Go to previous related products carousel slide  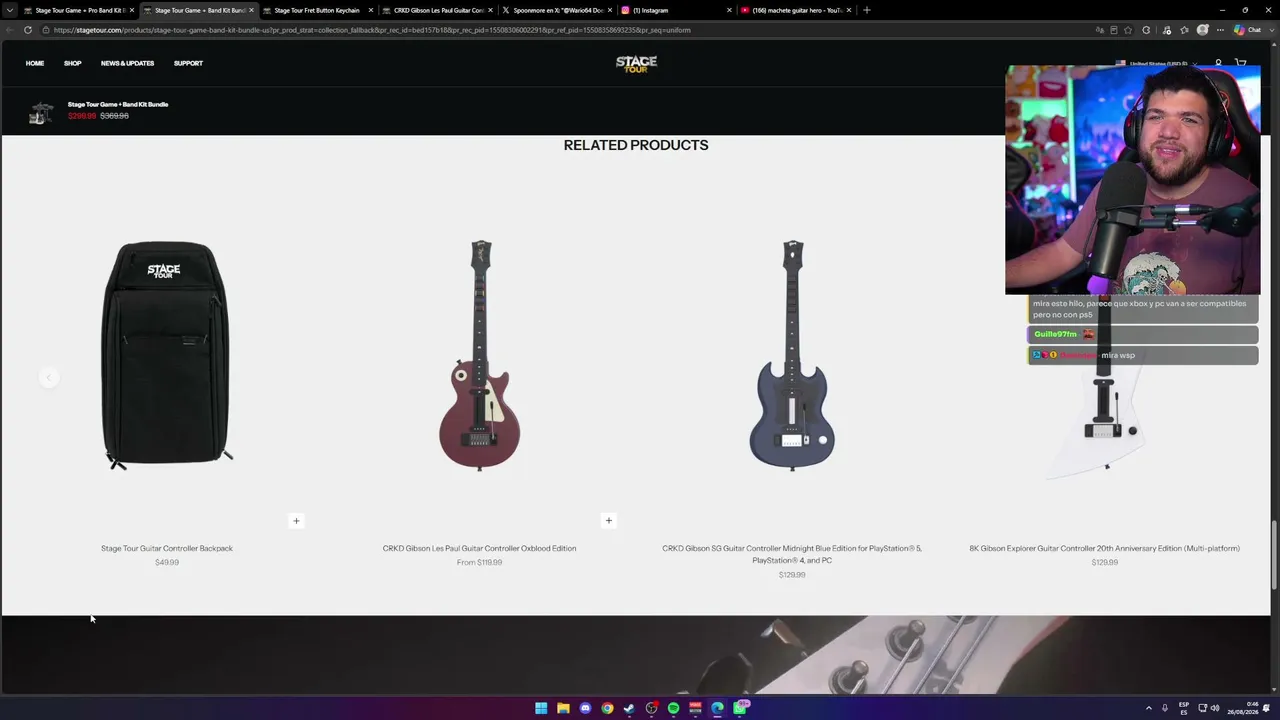pyautogui.click(x=48, y=377)
